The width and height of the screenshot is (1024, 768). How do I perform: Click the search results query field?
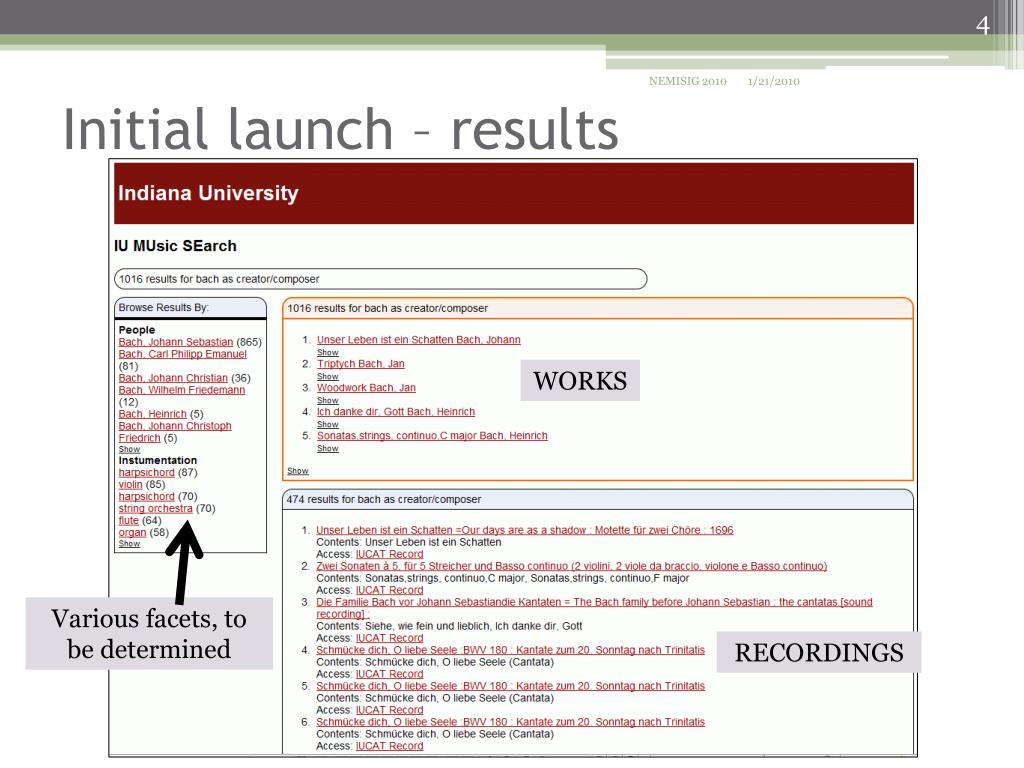click(x=380, y=279)
